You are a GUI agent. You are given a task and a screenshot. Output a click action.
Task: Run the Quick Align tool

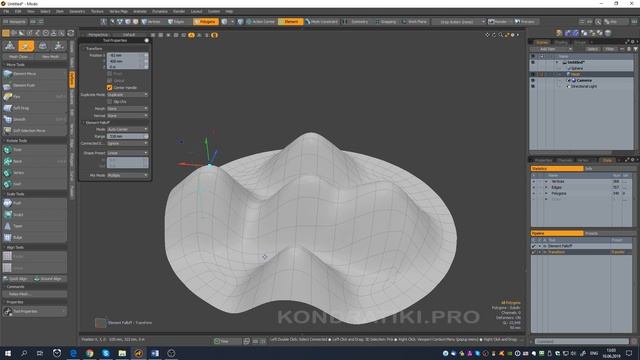coord(18,279)
